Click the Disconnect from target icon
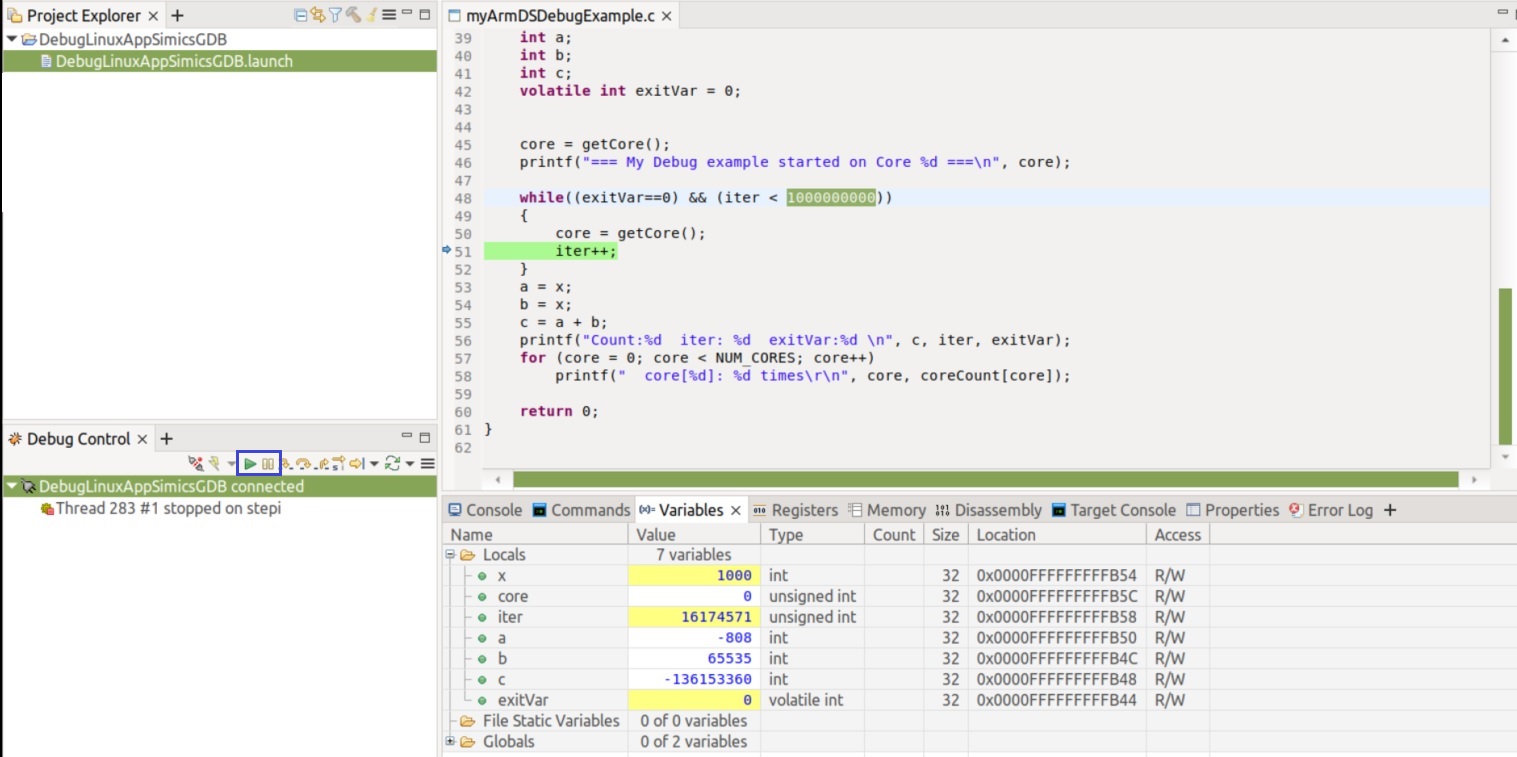Screen dimensions: 1517x757 click(196, 464)
